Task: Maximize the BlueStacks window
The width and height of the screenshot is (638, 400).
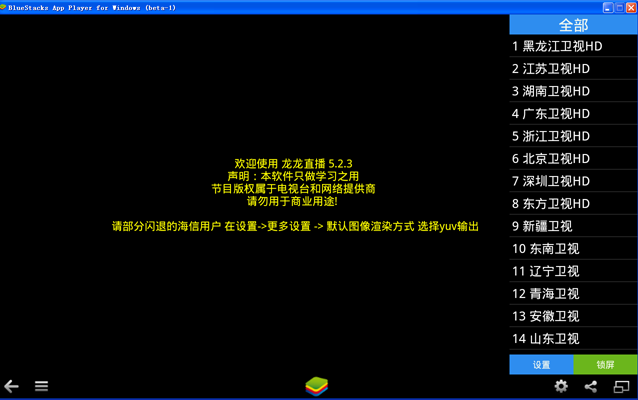Action: (x=620, y=8)
